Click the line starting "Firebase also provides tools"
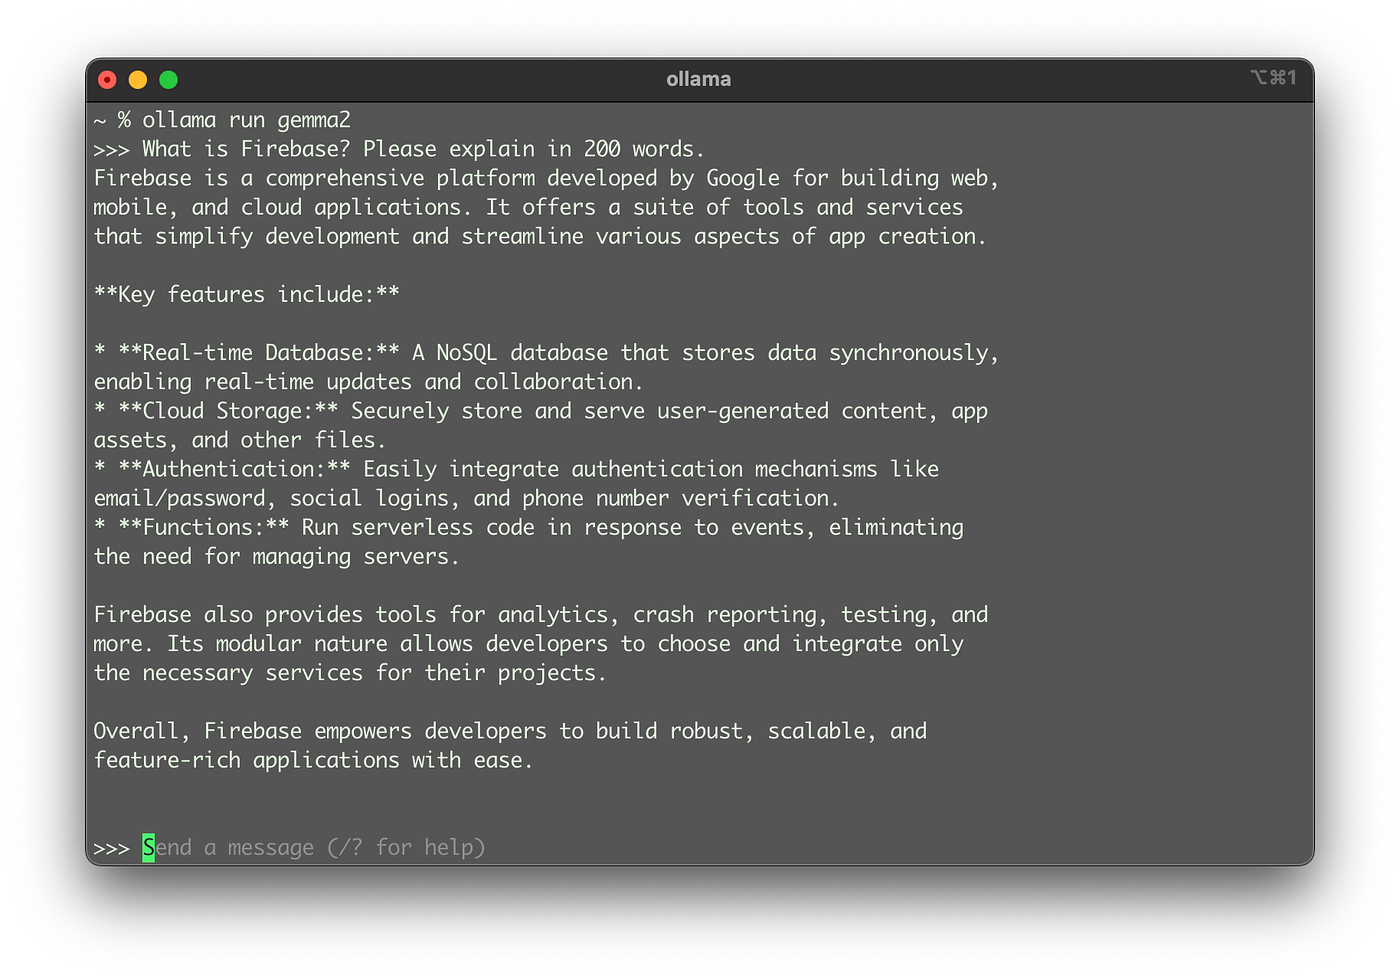The width and height of the screenshot is (1400, 979). (541, 615)
